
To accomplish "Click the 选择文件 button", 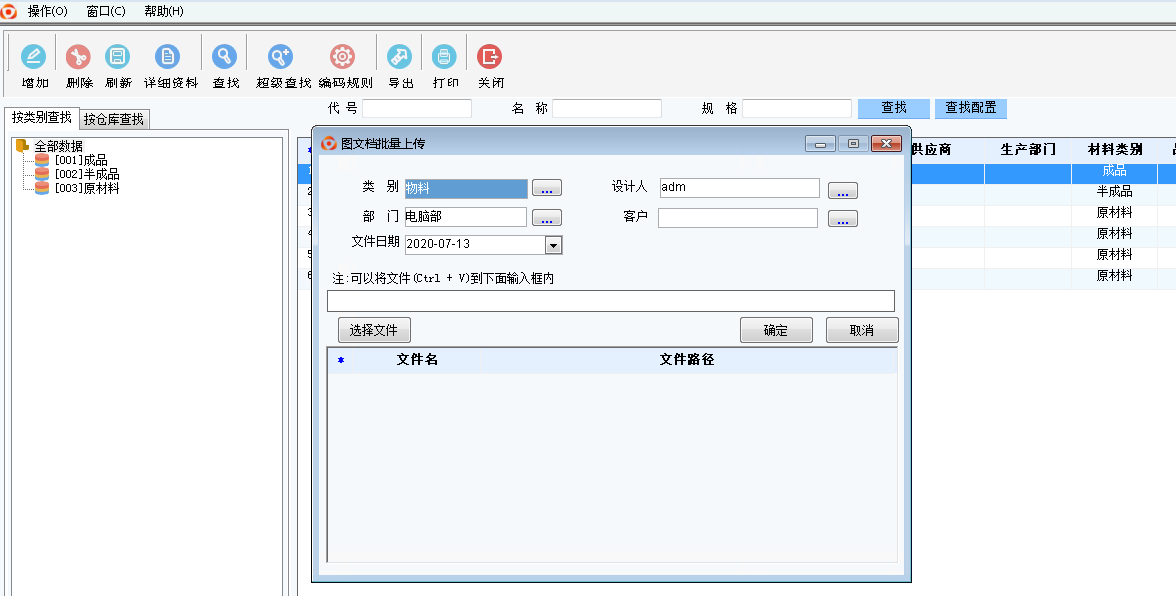I will [x=374, y=330].
